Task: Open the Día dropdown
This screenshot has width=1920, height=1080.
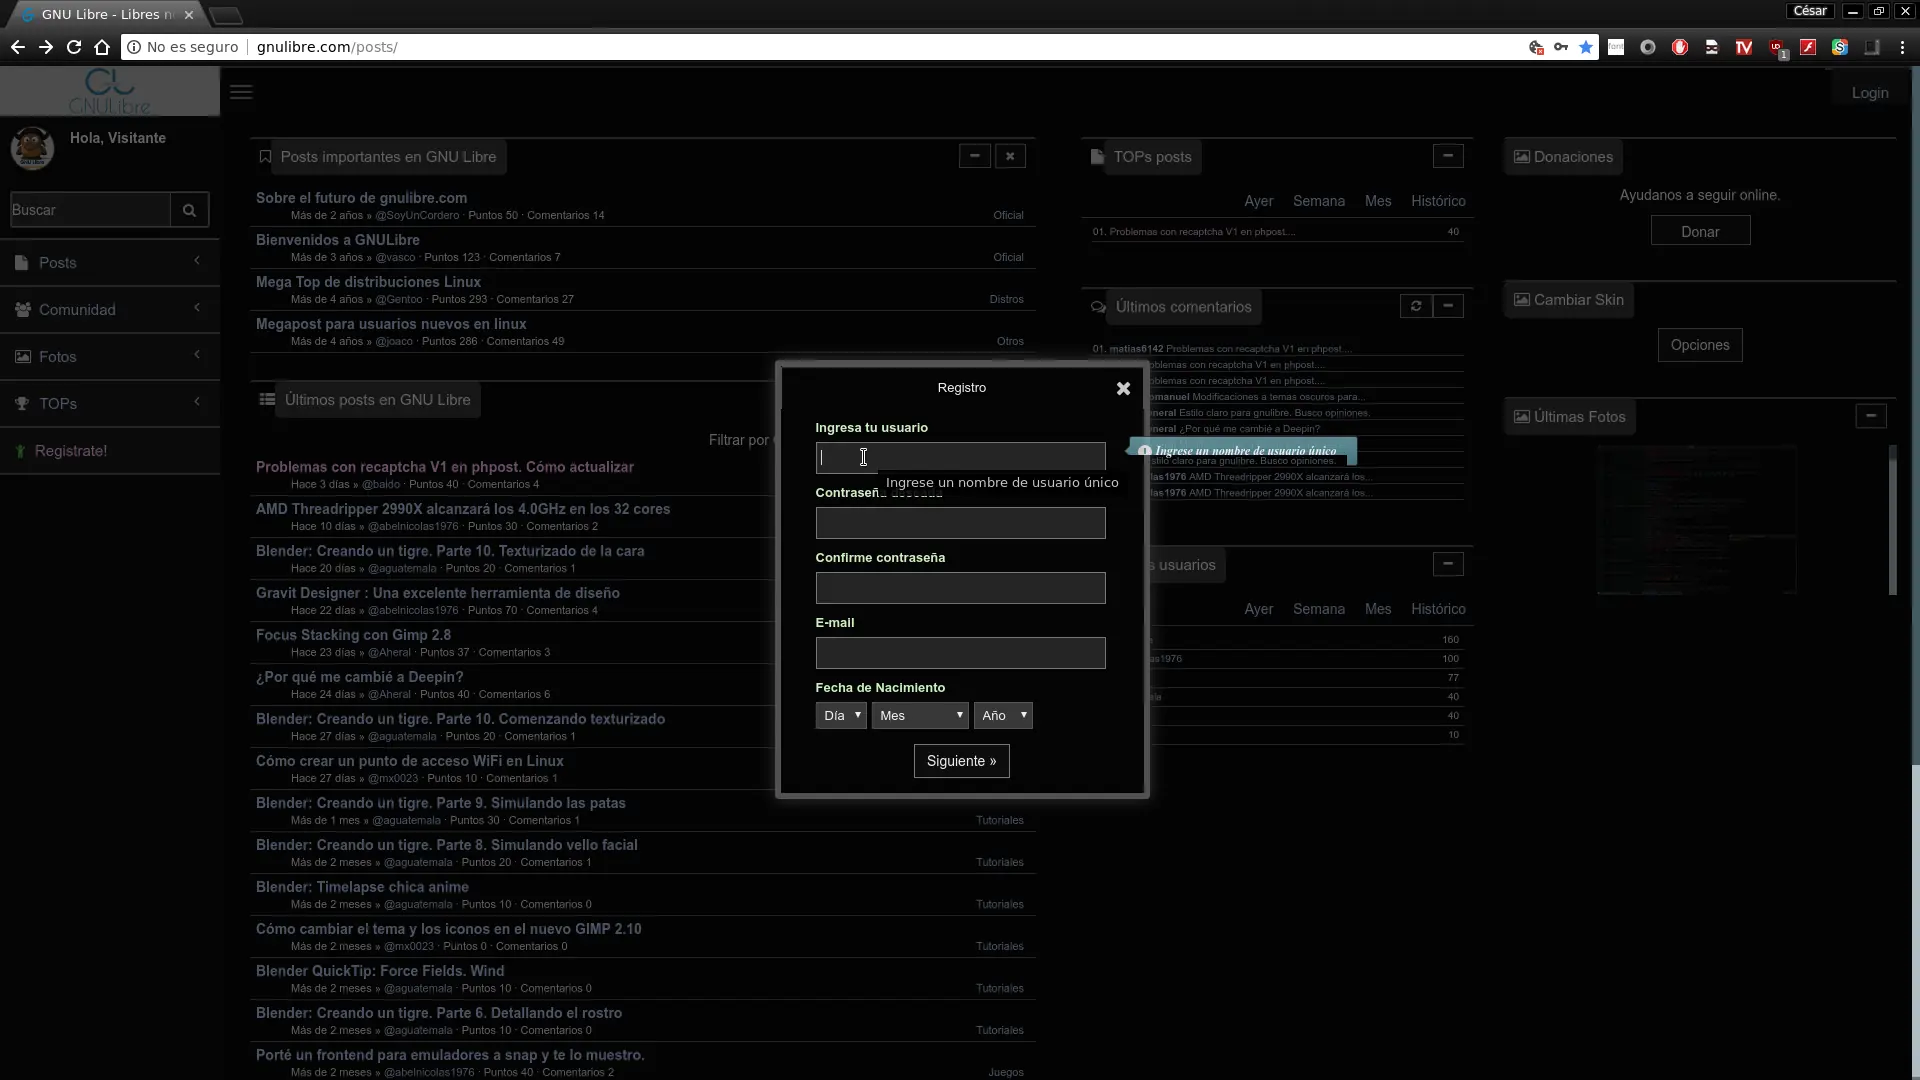Action: coord(841,715)
